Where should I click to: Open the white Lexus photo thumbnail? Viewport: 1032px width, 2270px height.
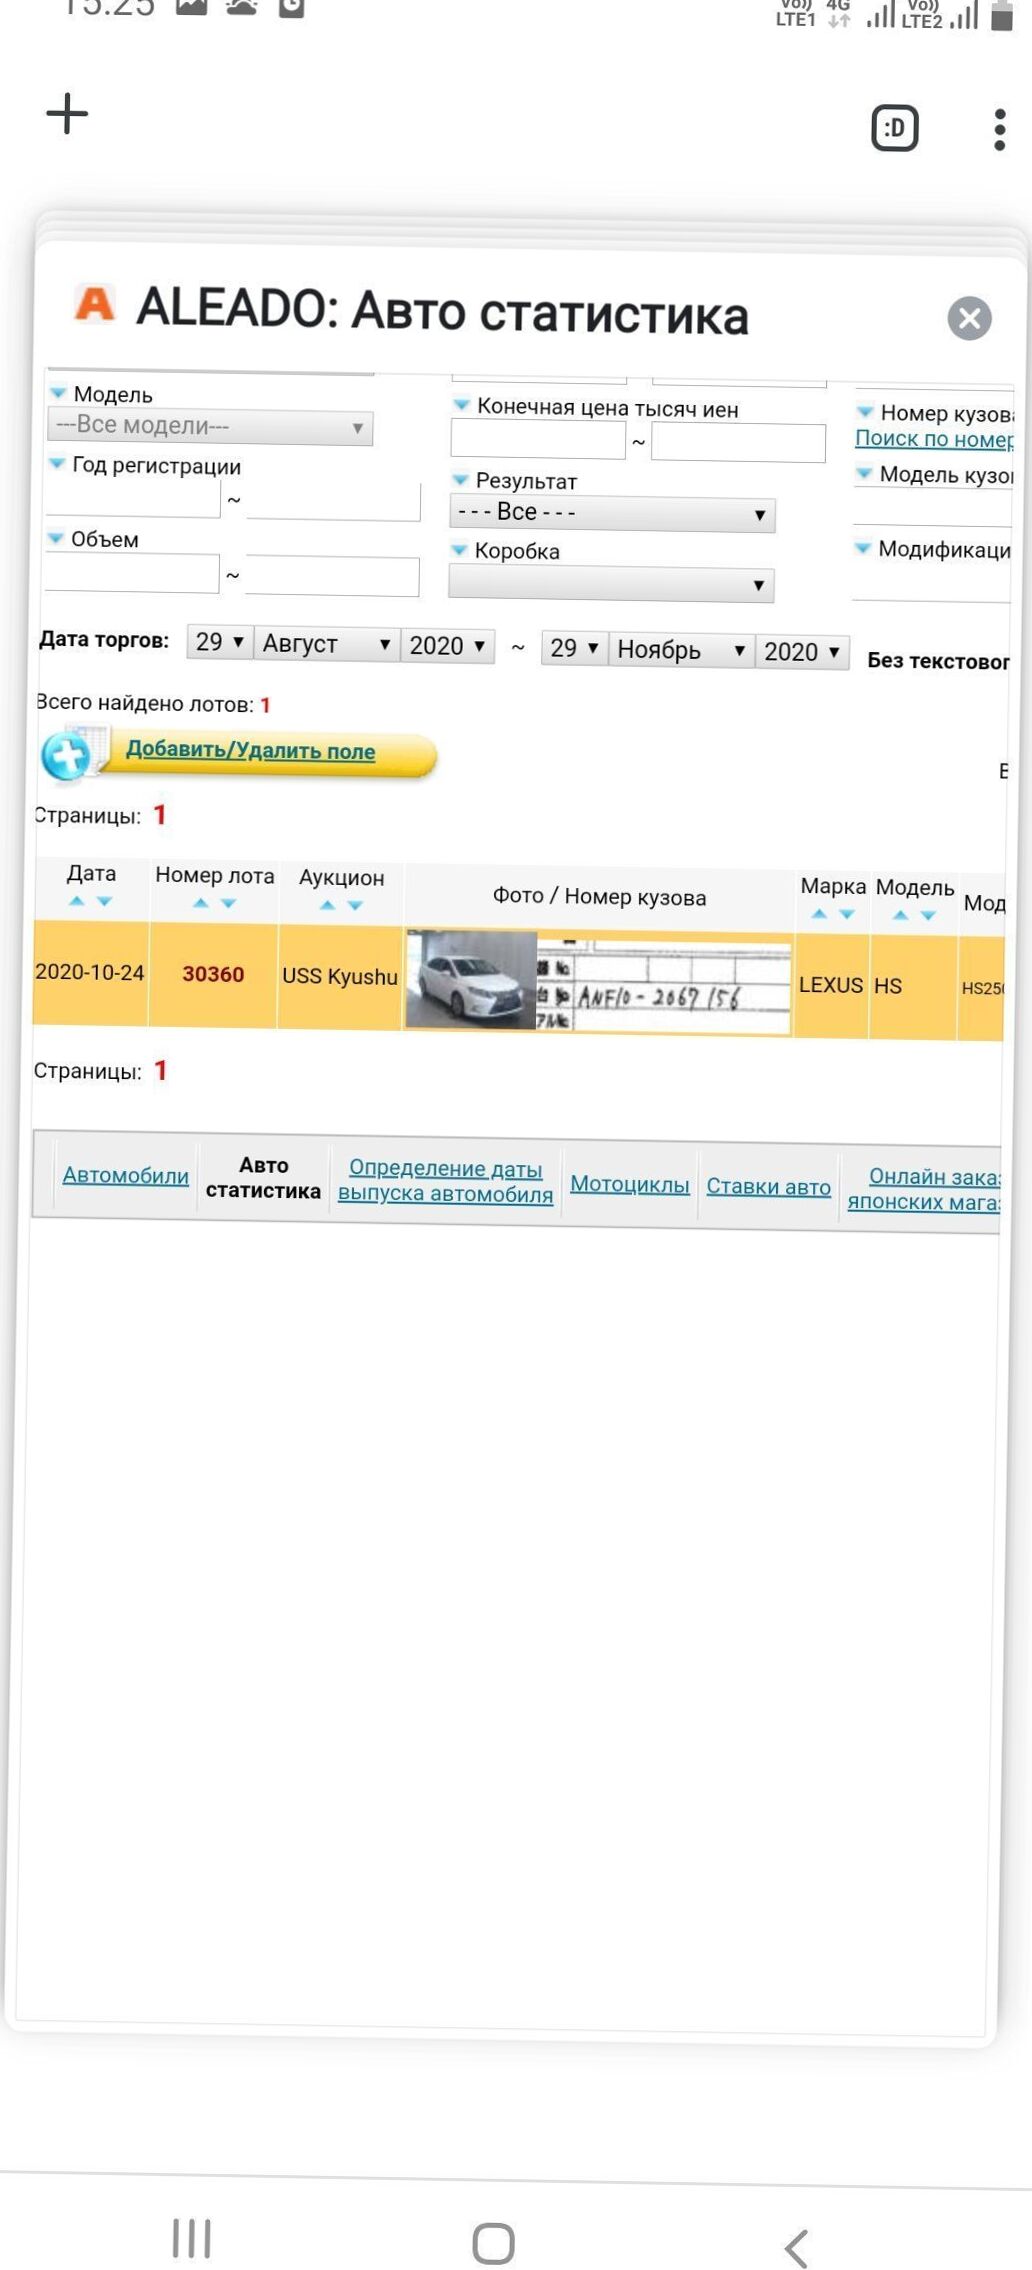[471, 979]
